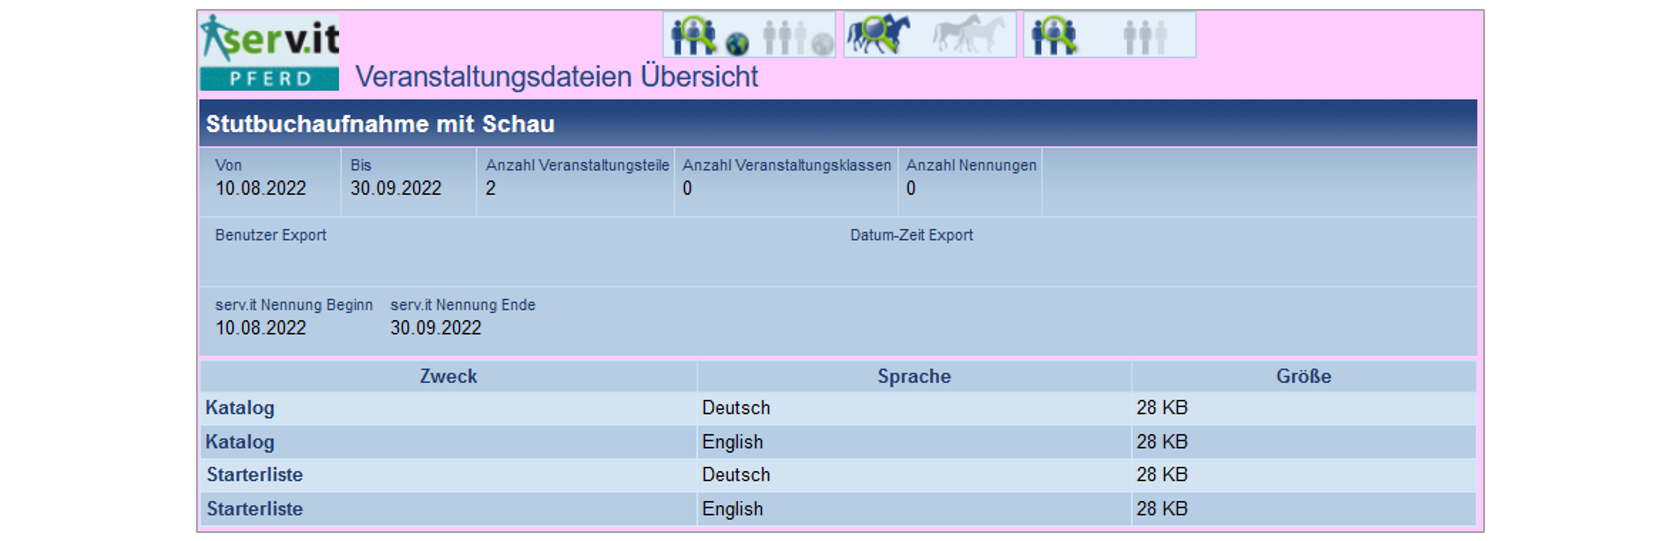Click the Anzahl Nennungen label

[971, 165]
